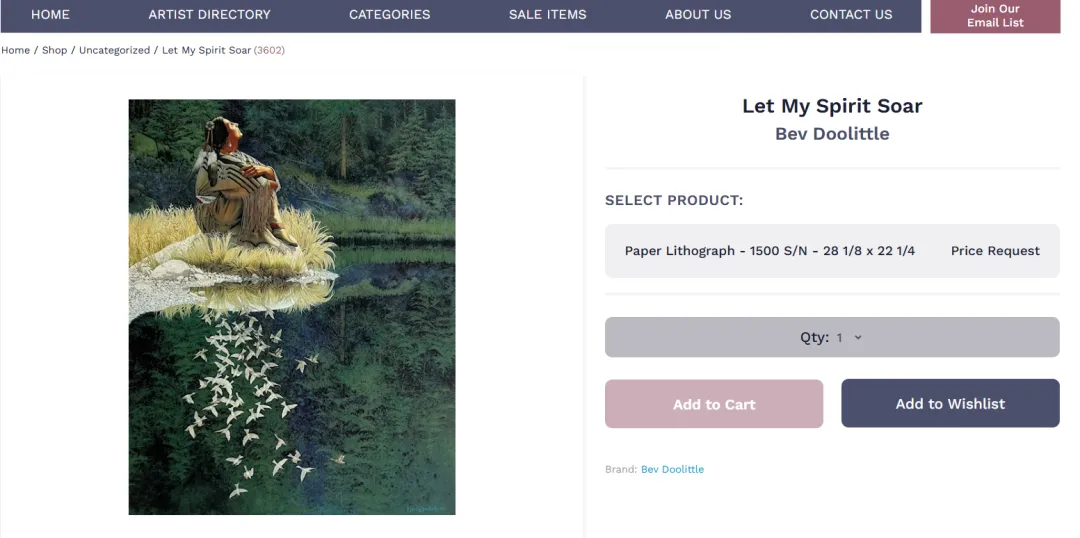The width and height of the screenshot is (1080, 538).
Task: Open the HOME menu item
Action: [50, 15]
